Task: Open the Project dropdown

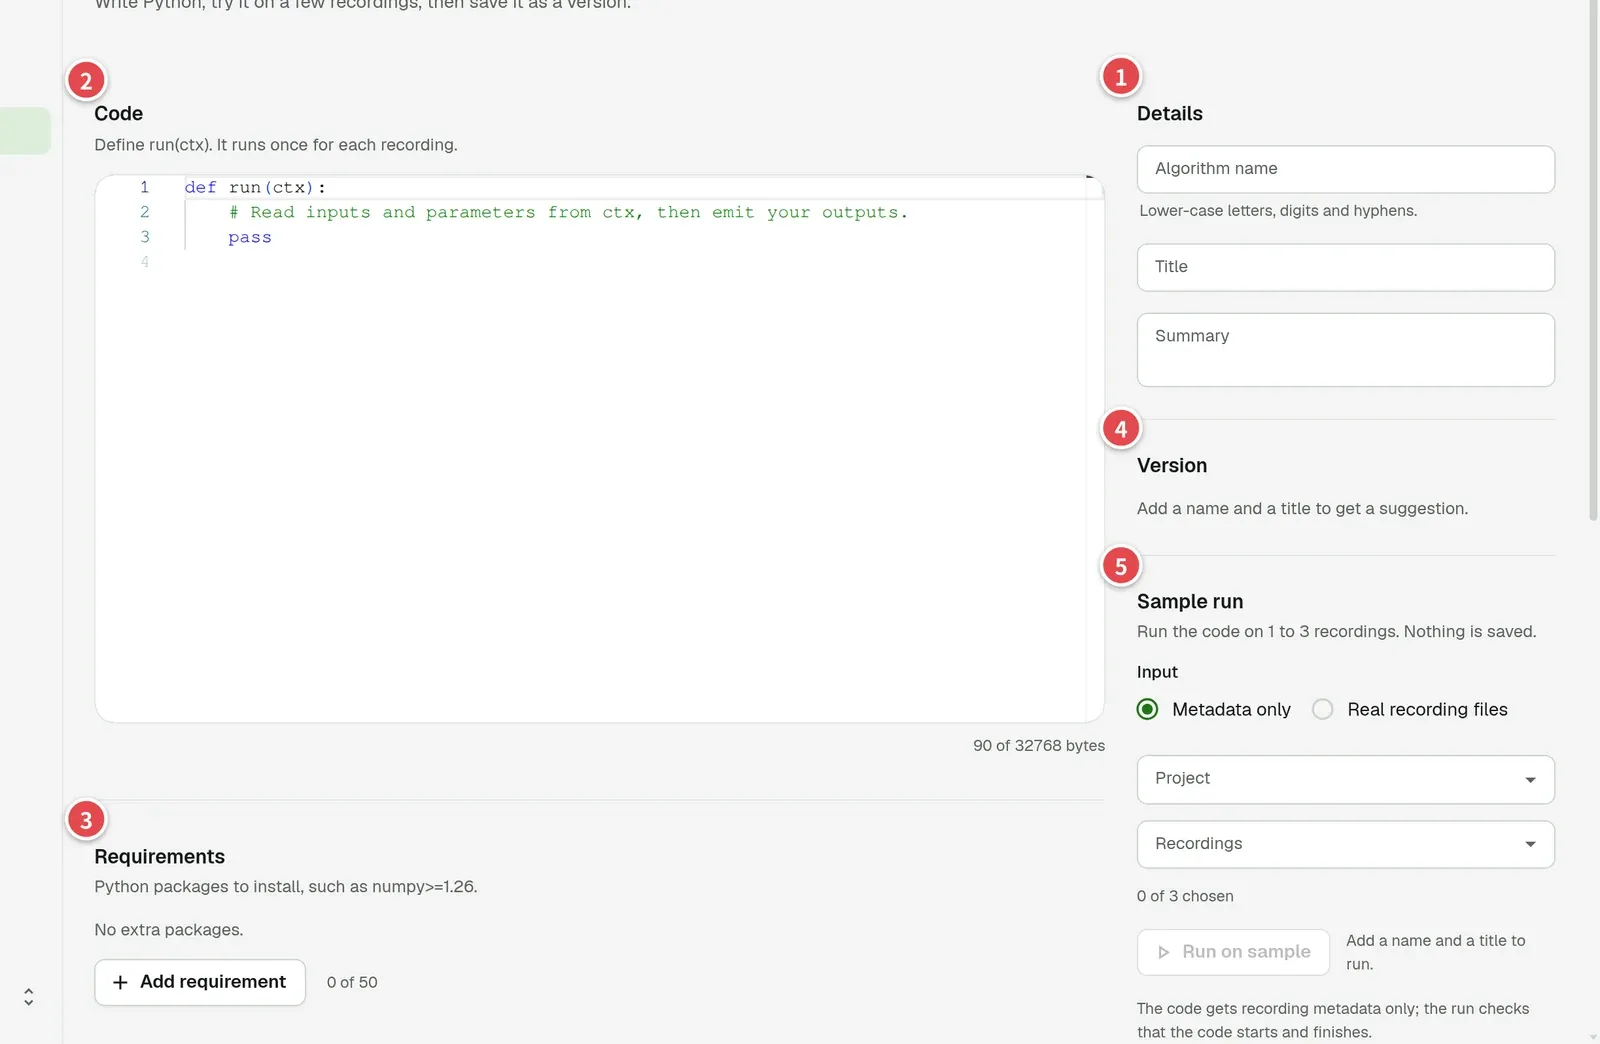Action: pyautogui.click(x=1345, y=779)
